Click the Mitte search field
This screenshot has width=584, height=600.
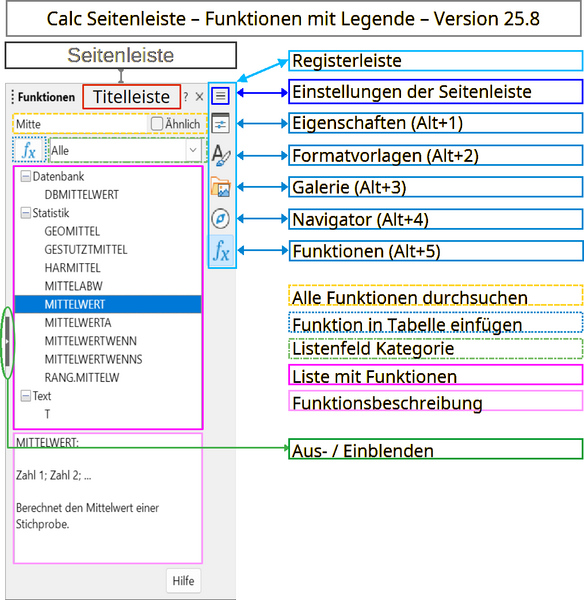pos(80,124)
